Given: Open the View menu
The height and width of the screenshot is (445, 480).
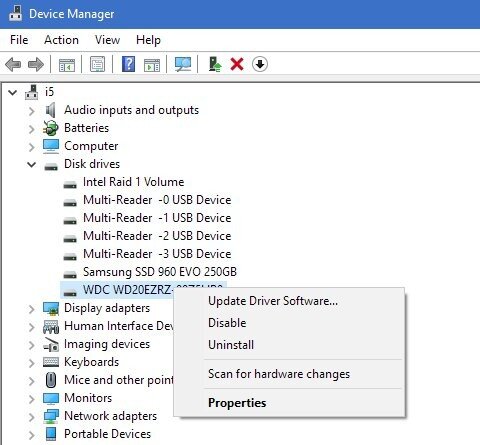Looking at the screenshot, I should 107,40.
